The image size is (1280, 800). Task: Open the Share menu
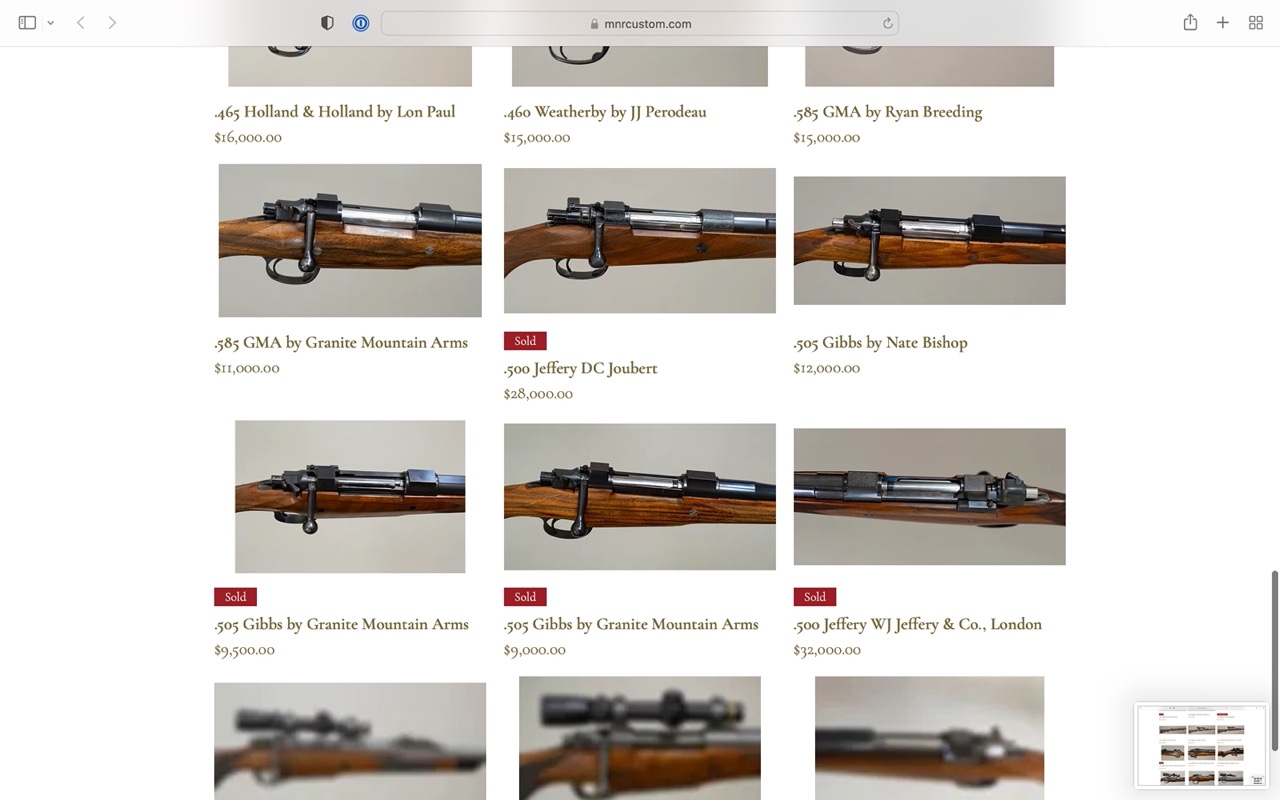[x=1190, y=23]
